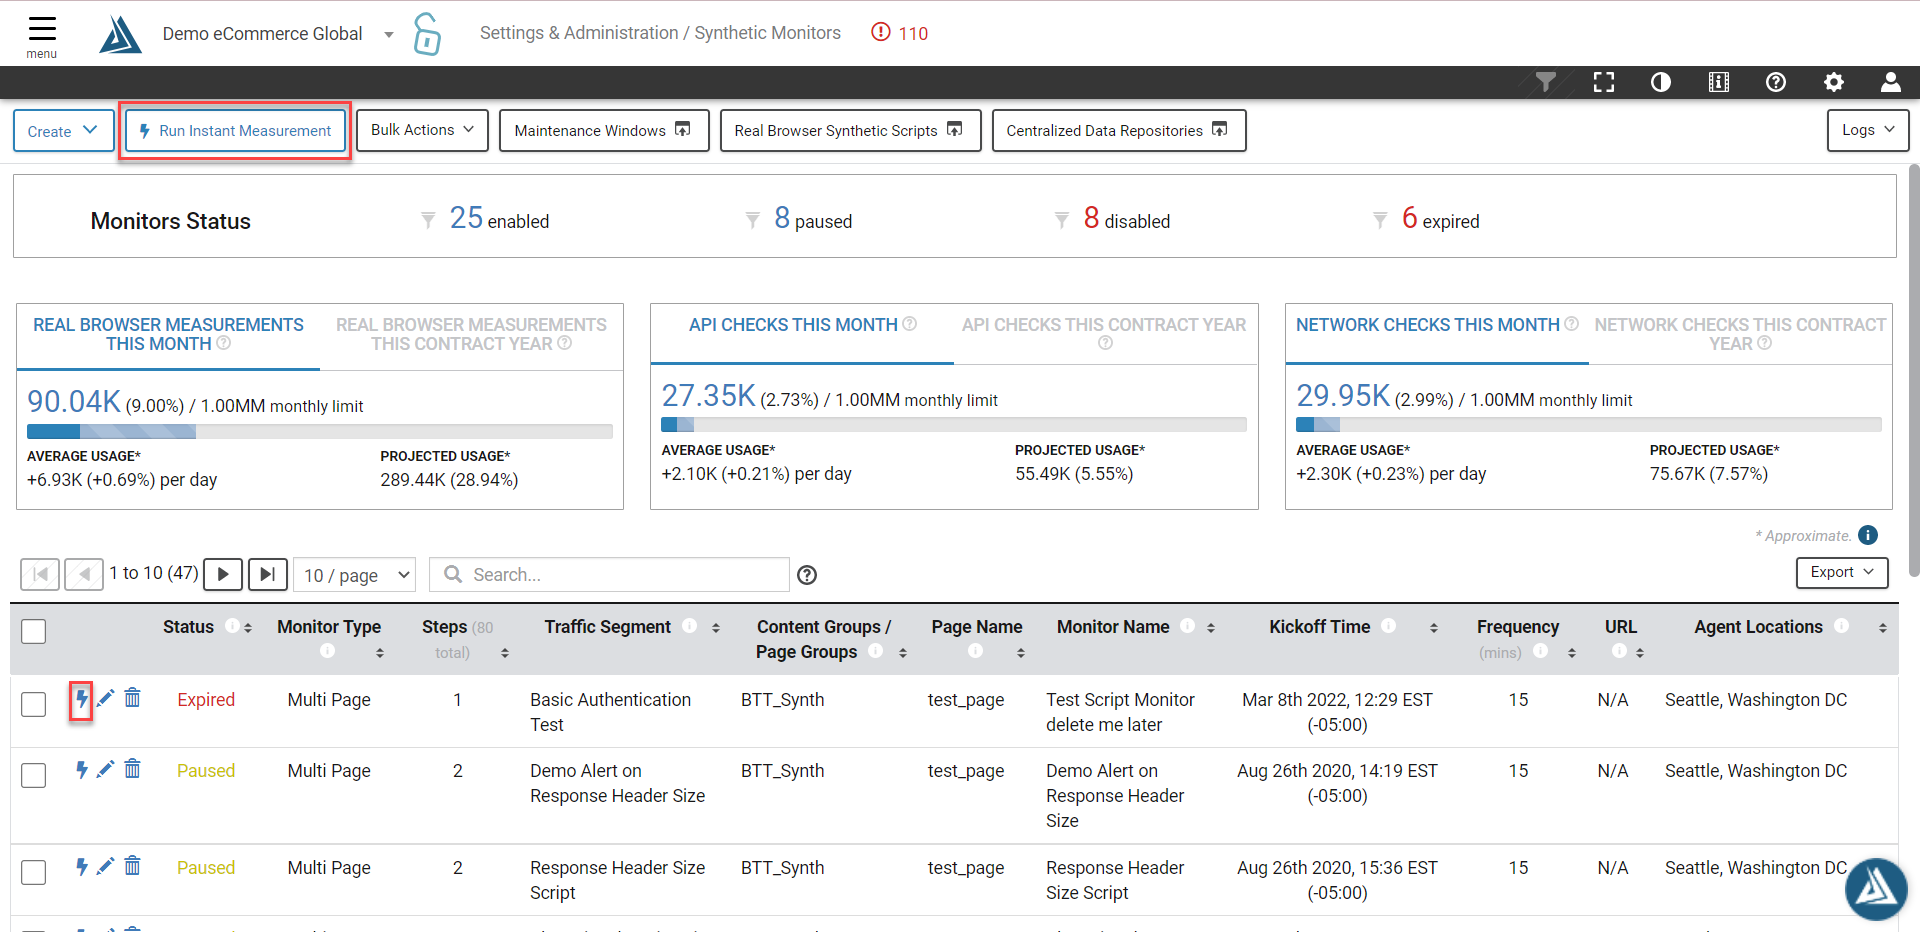1920x932 pixels.
Task: Open the Create dropdown
Action: (64, 131)
